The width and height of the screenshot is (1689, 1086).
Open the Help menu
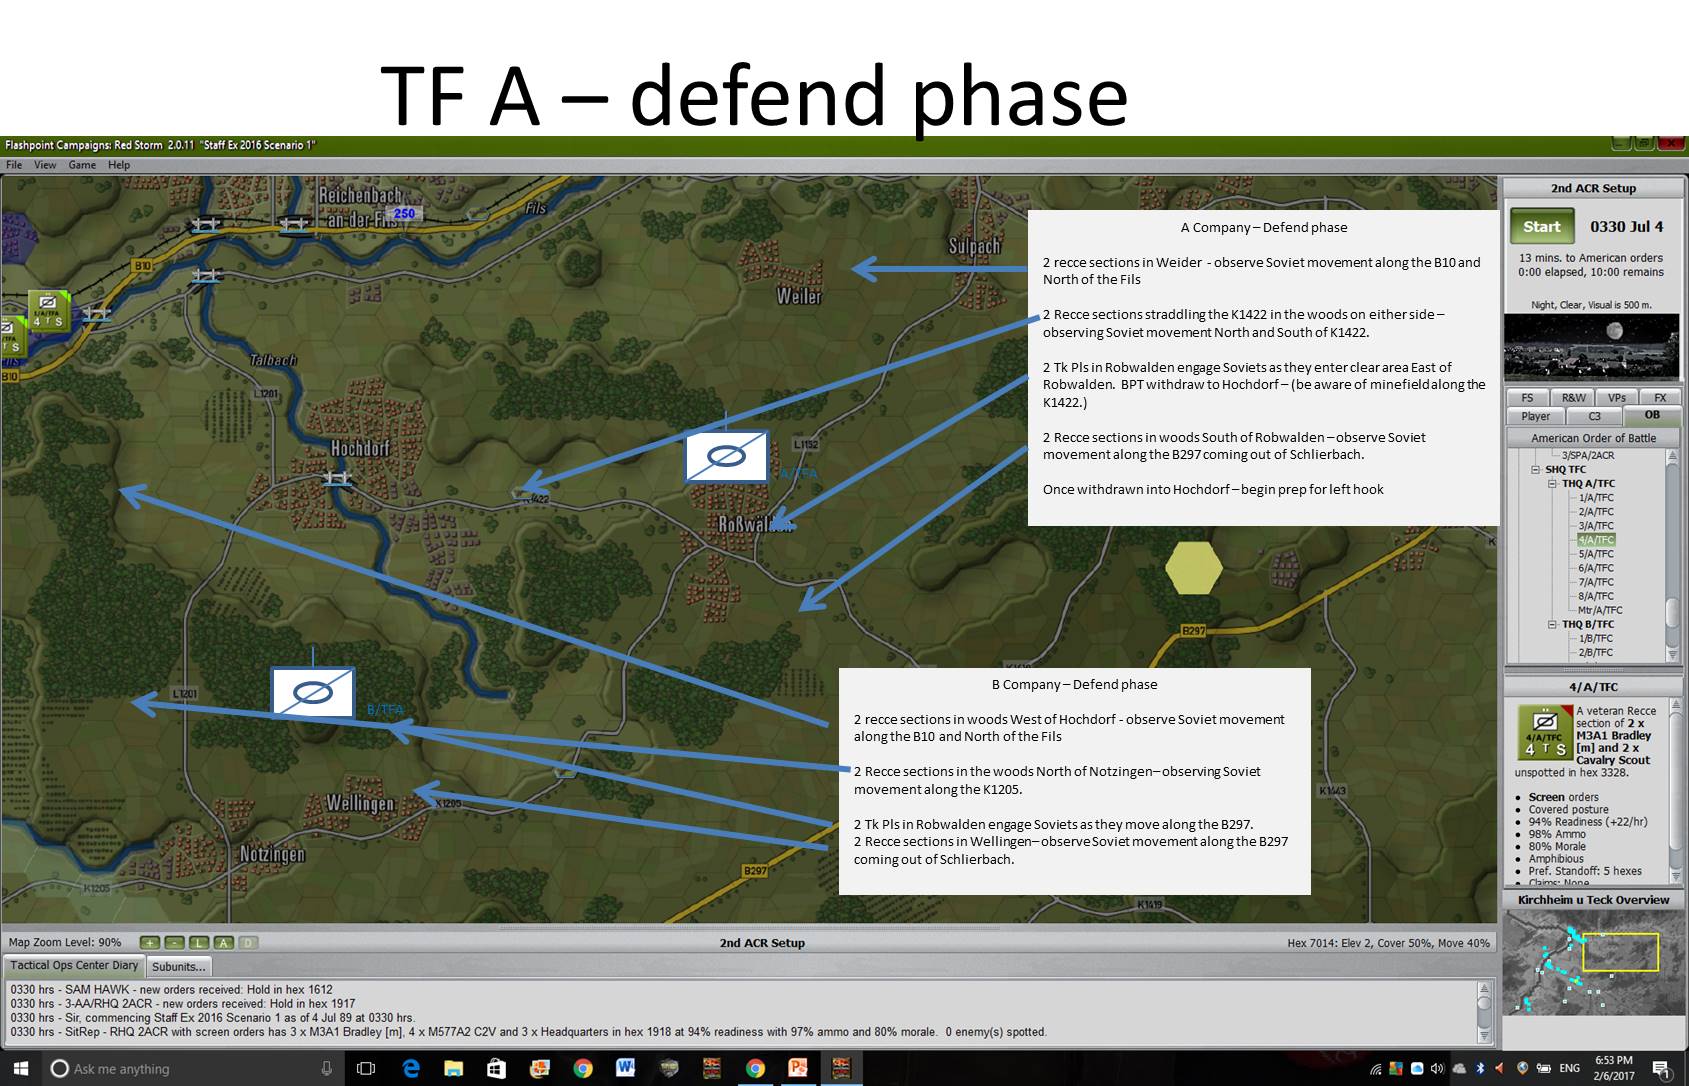click(119, 165)
